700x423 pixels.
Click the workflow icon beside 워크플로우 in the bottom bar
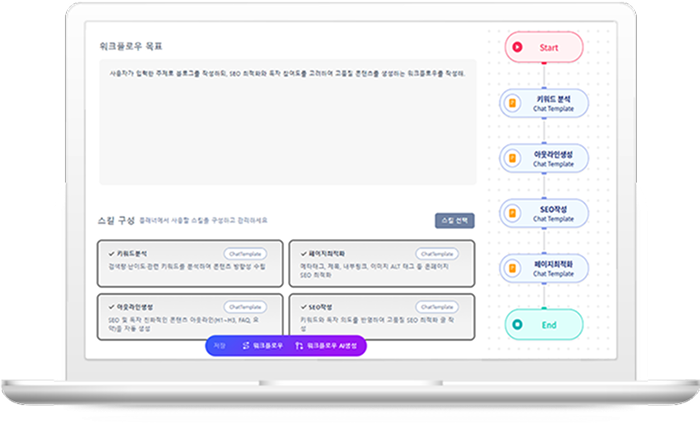pos(246,346)
